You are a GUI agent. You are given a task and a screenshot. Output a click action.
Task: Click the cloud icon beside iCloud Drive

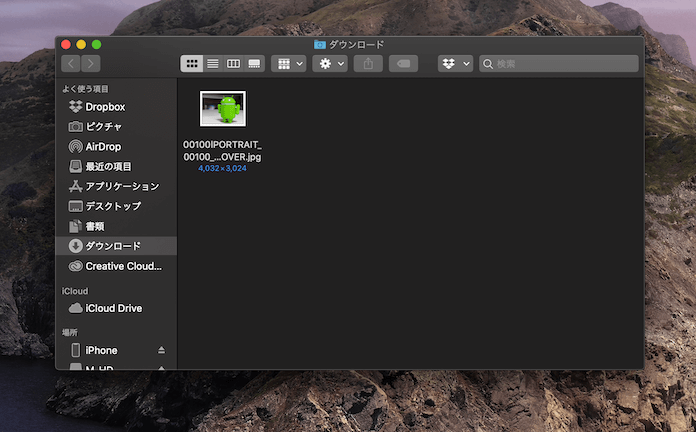click(75, 308)
